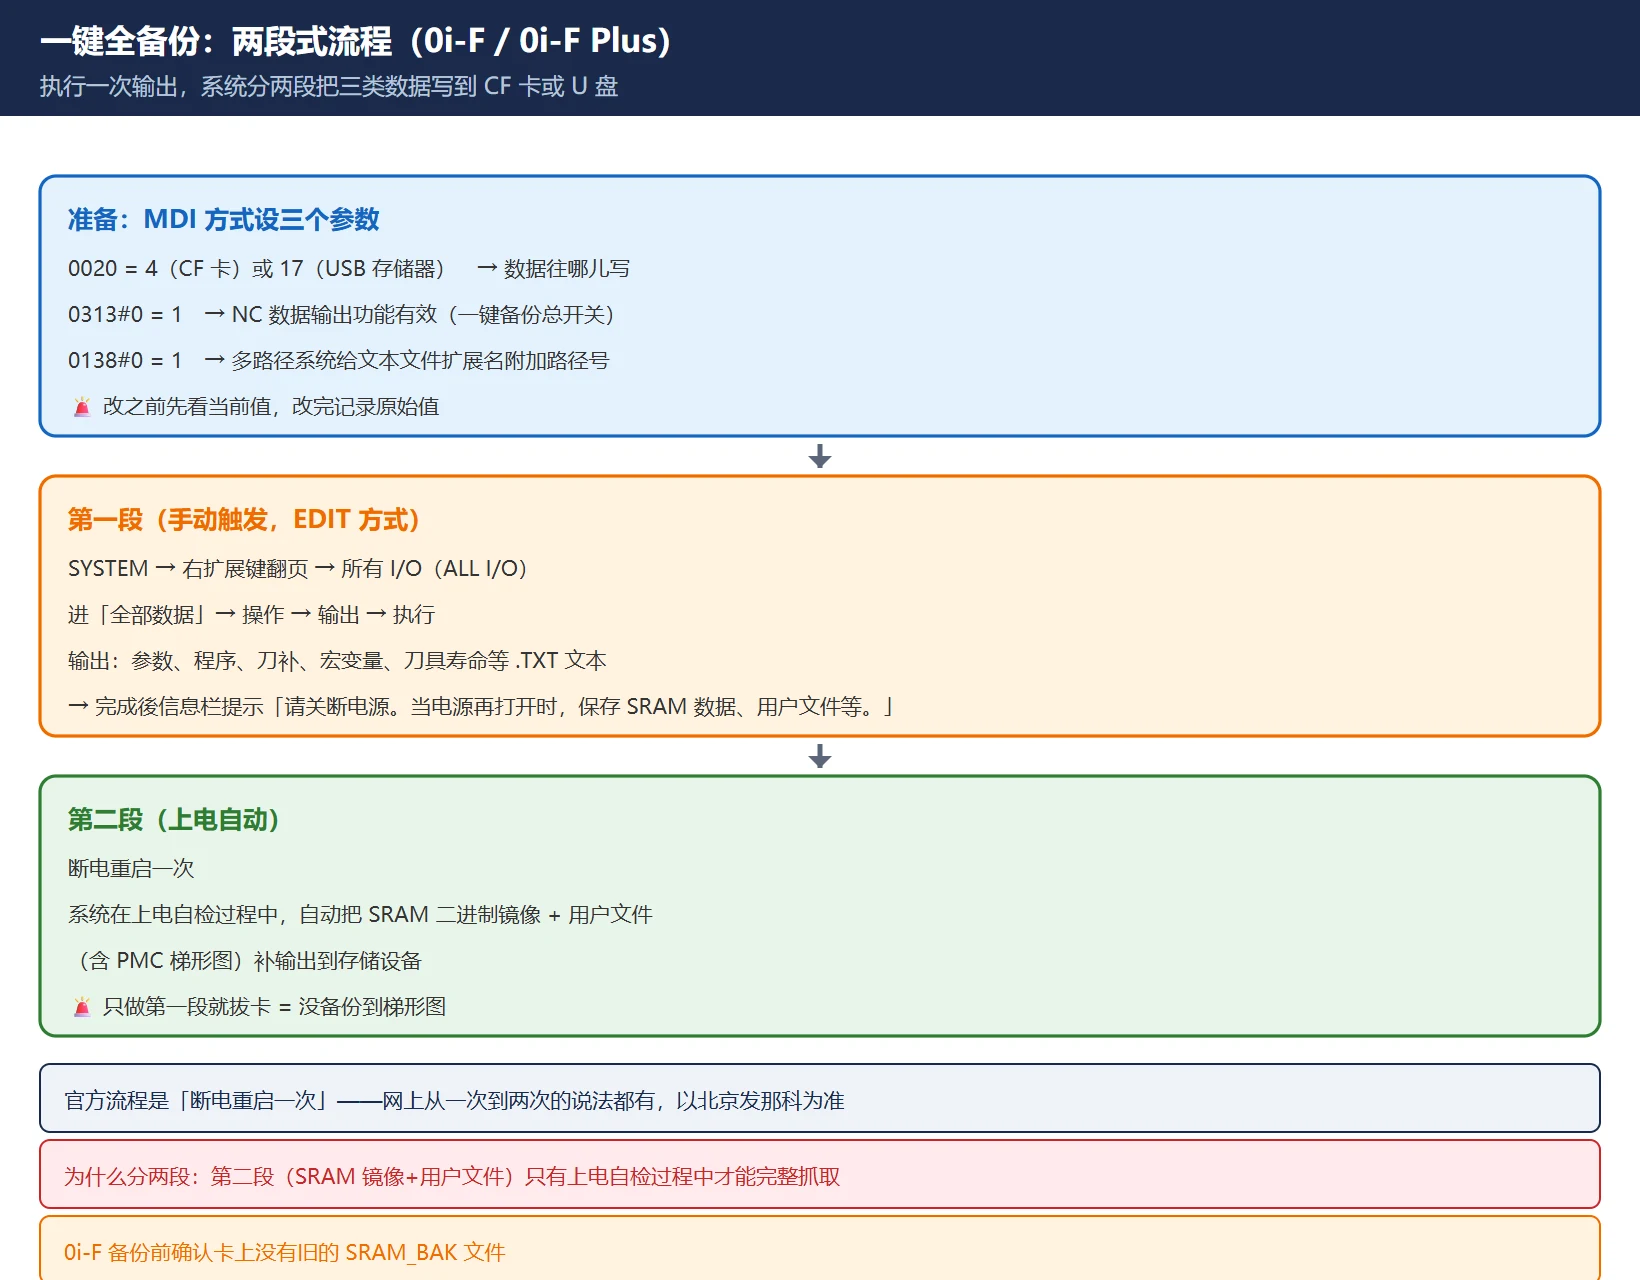Click the title 一键全备份：两段式流程
The height and width of the screenshot is (1280, 1640).
[x=355, y=41]
